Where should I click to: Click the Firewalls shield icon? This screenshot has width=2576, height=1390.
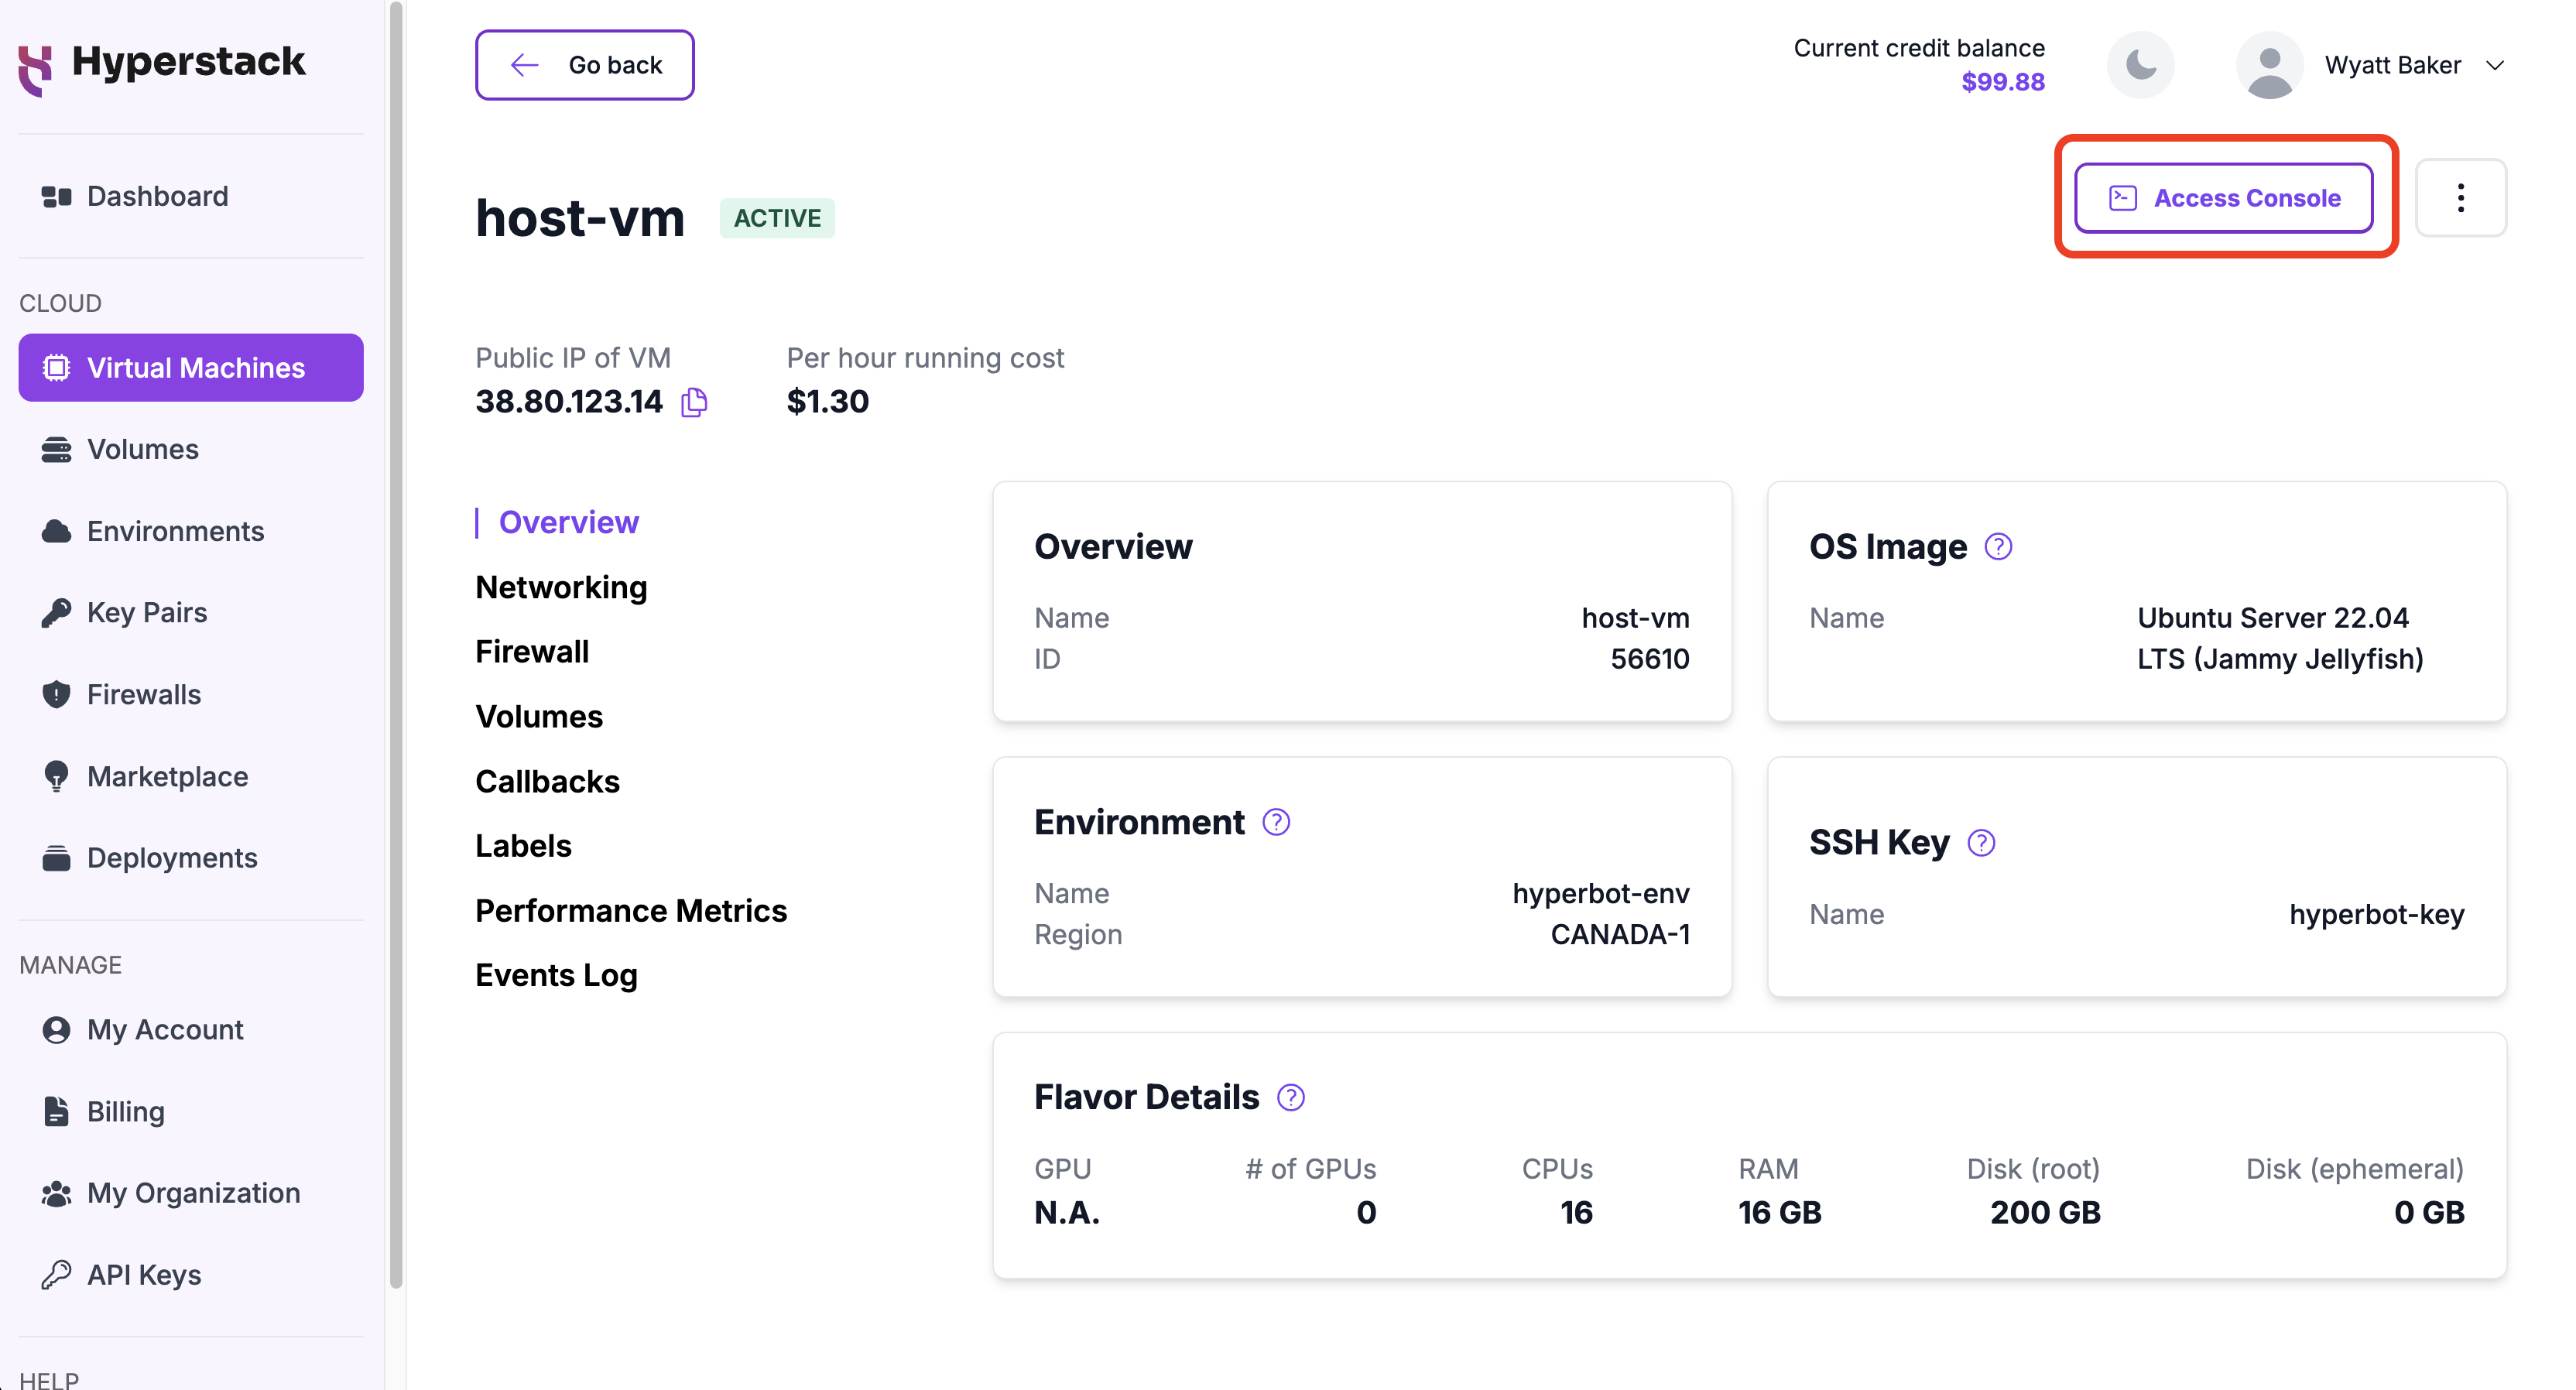point(56,695)
